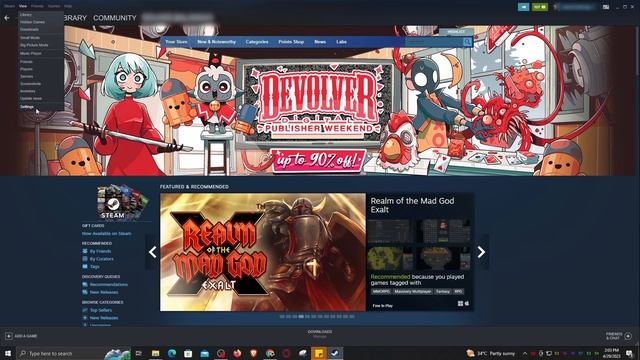640x360 pixels.
Task: Open the Tags recommendations link
Action: pos(95,267)
